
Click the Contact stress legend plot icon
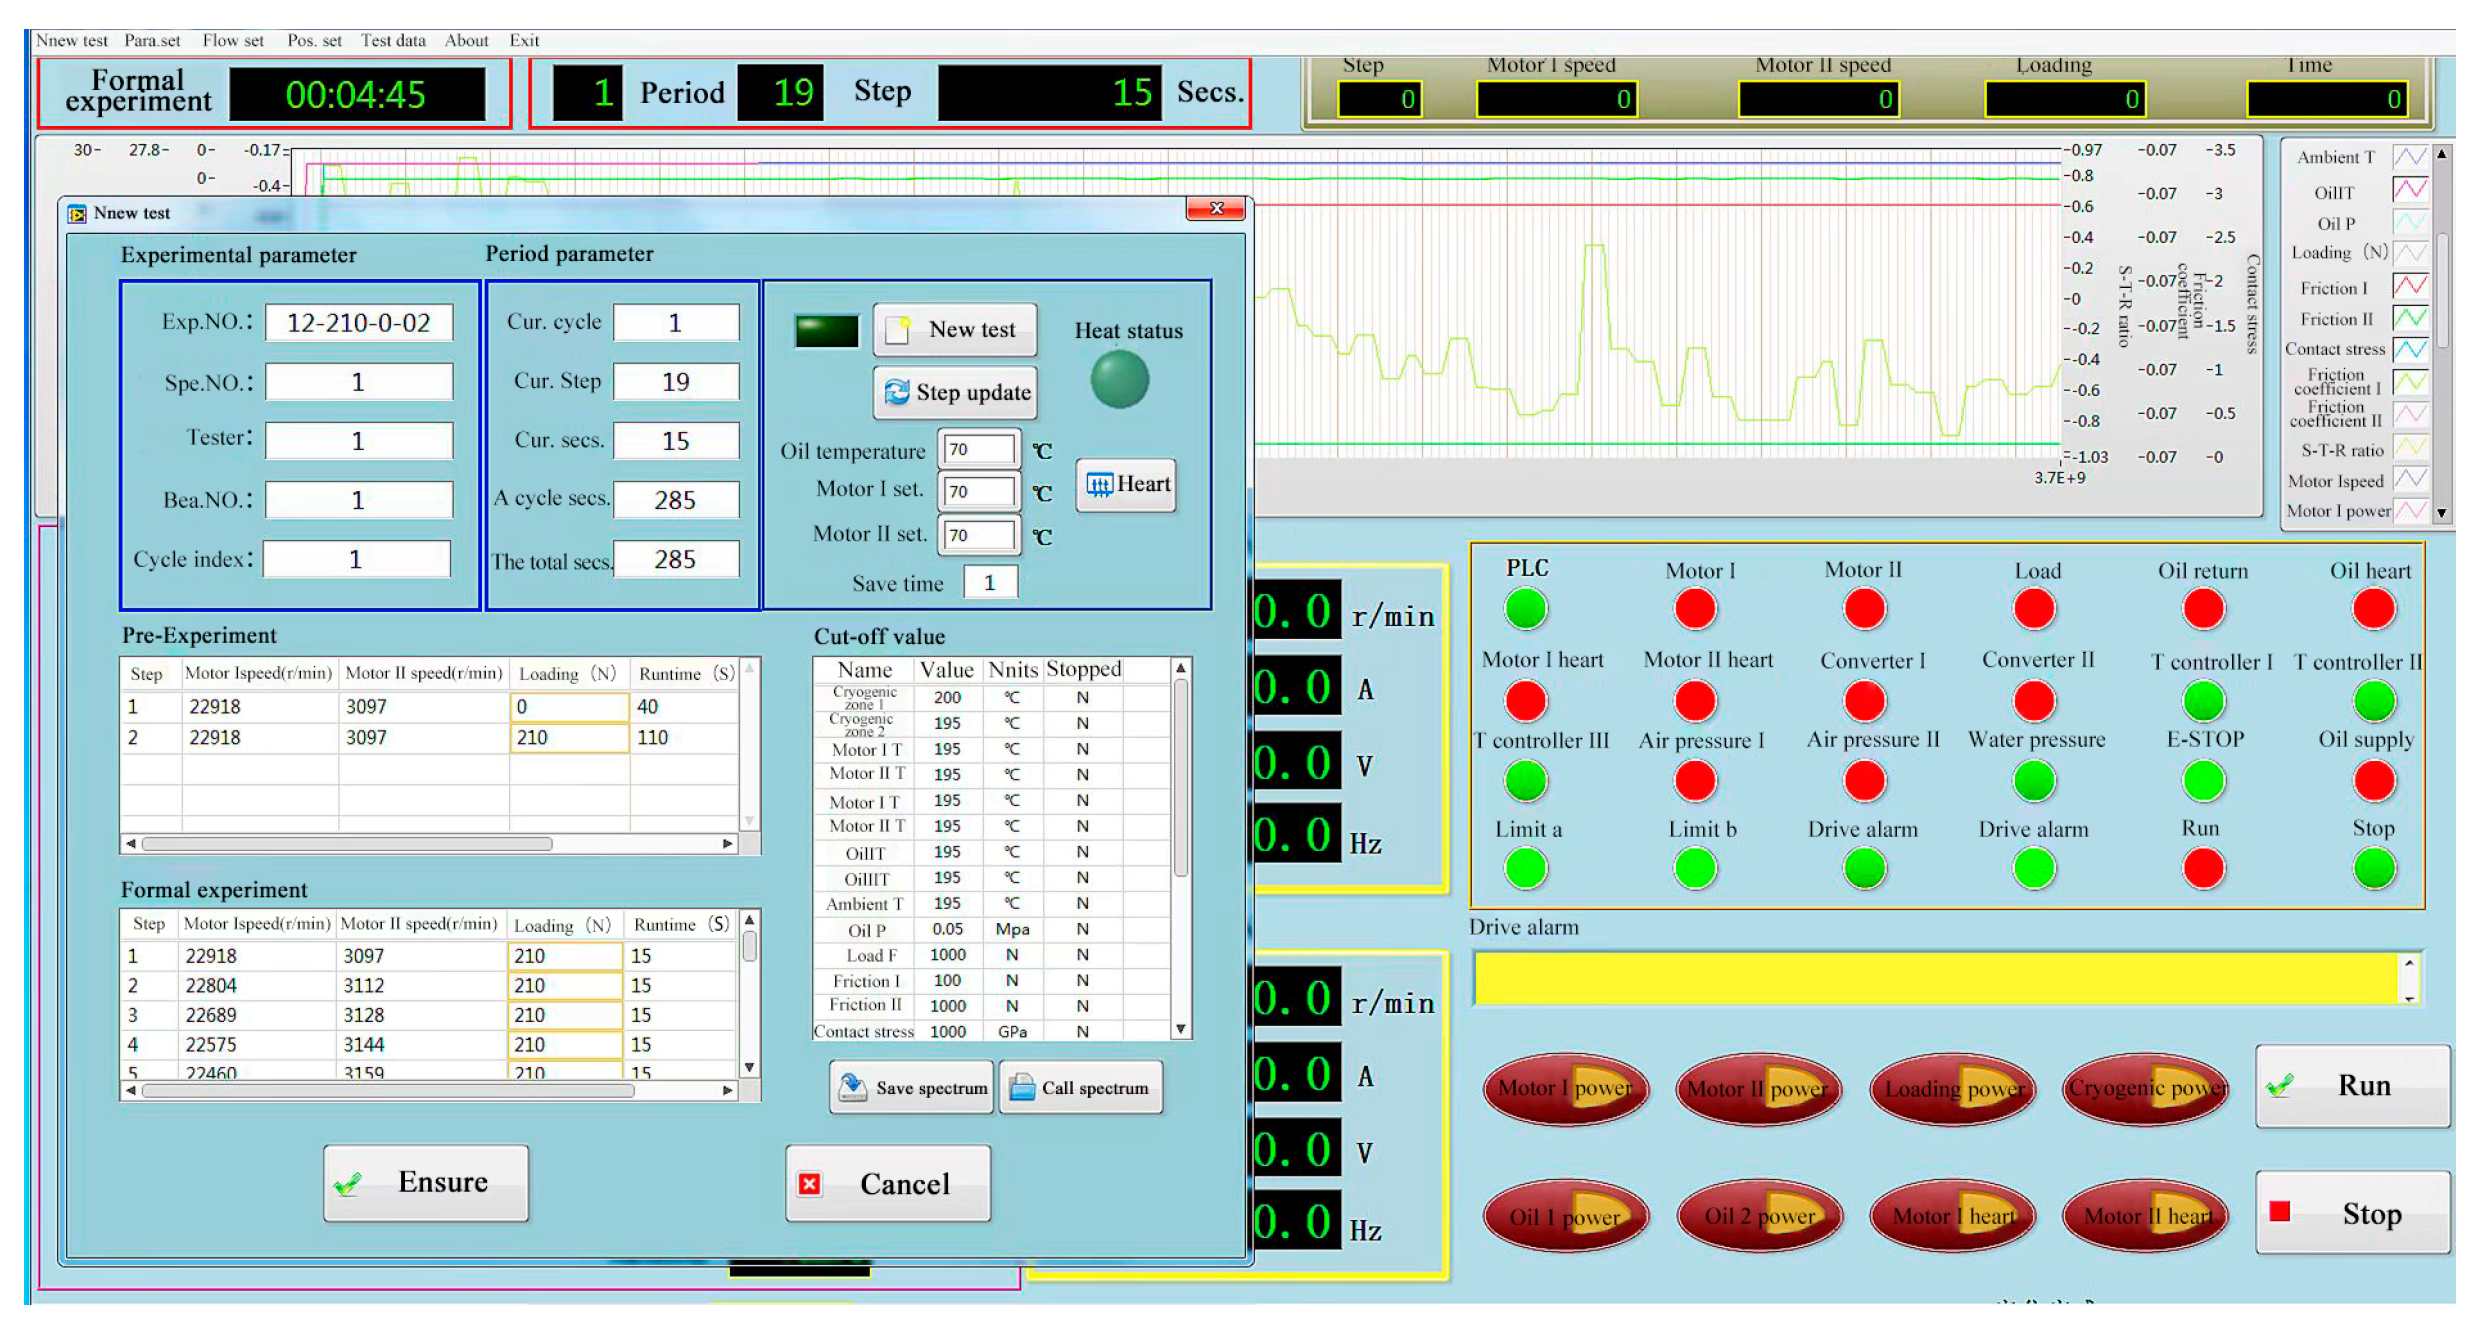coord(2409,349)
